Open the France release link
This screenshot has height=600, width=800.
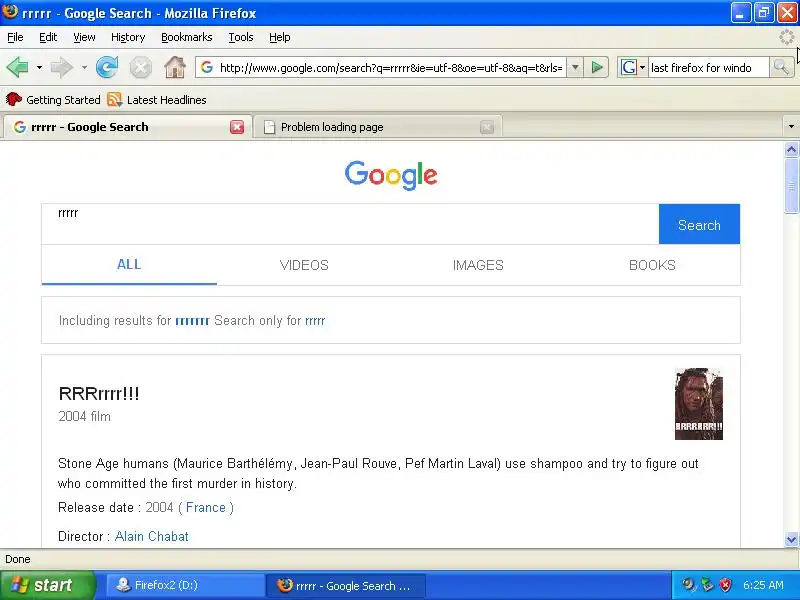206,508
